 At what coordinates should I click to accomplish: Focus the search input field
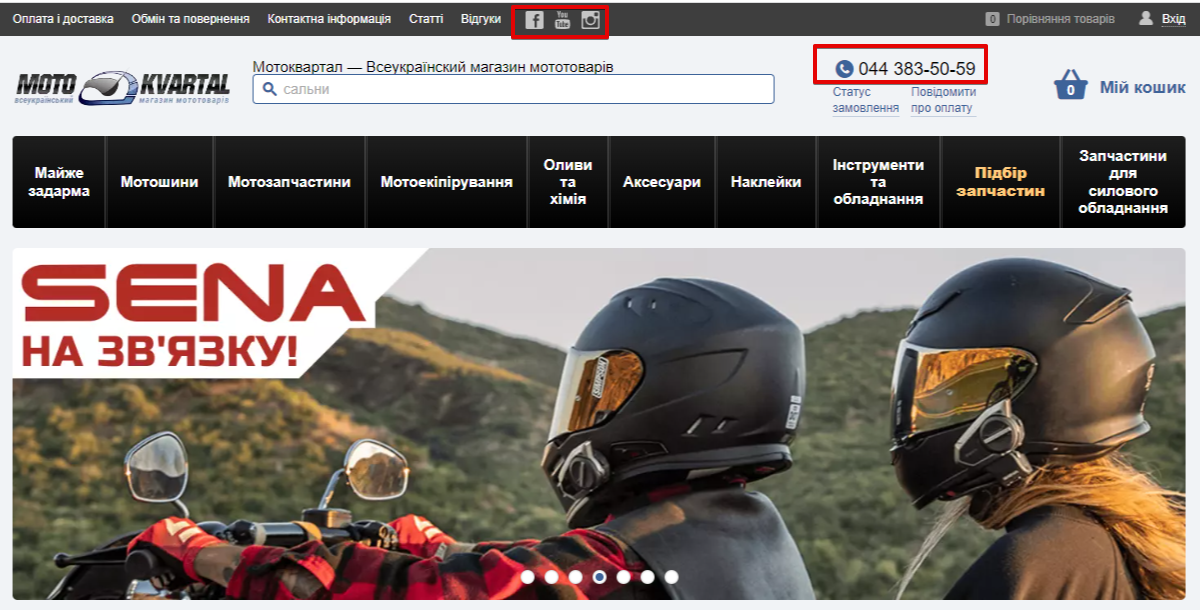(x=513, y=89)
